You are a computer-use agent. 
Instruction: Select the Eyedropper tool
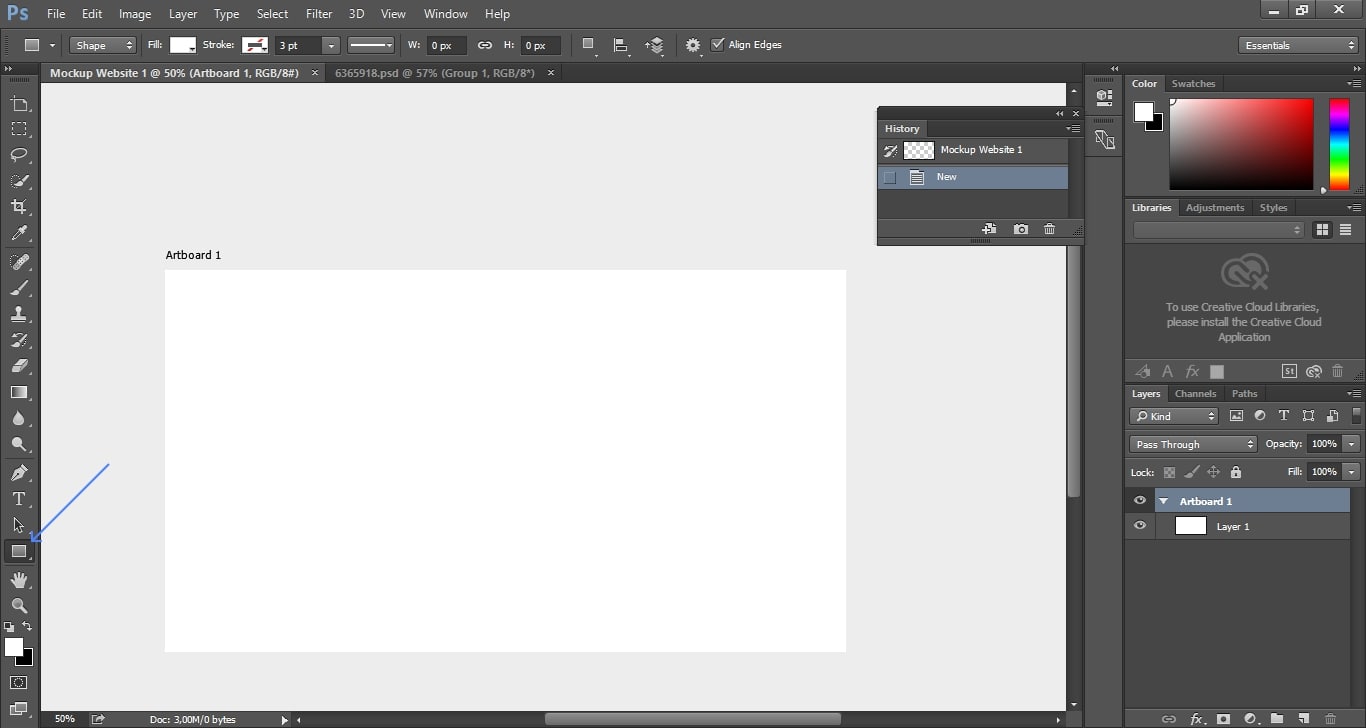click(x=19, y=234)
